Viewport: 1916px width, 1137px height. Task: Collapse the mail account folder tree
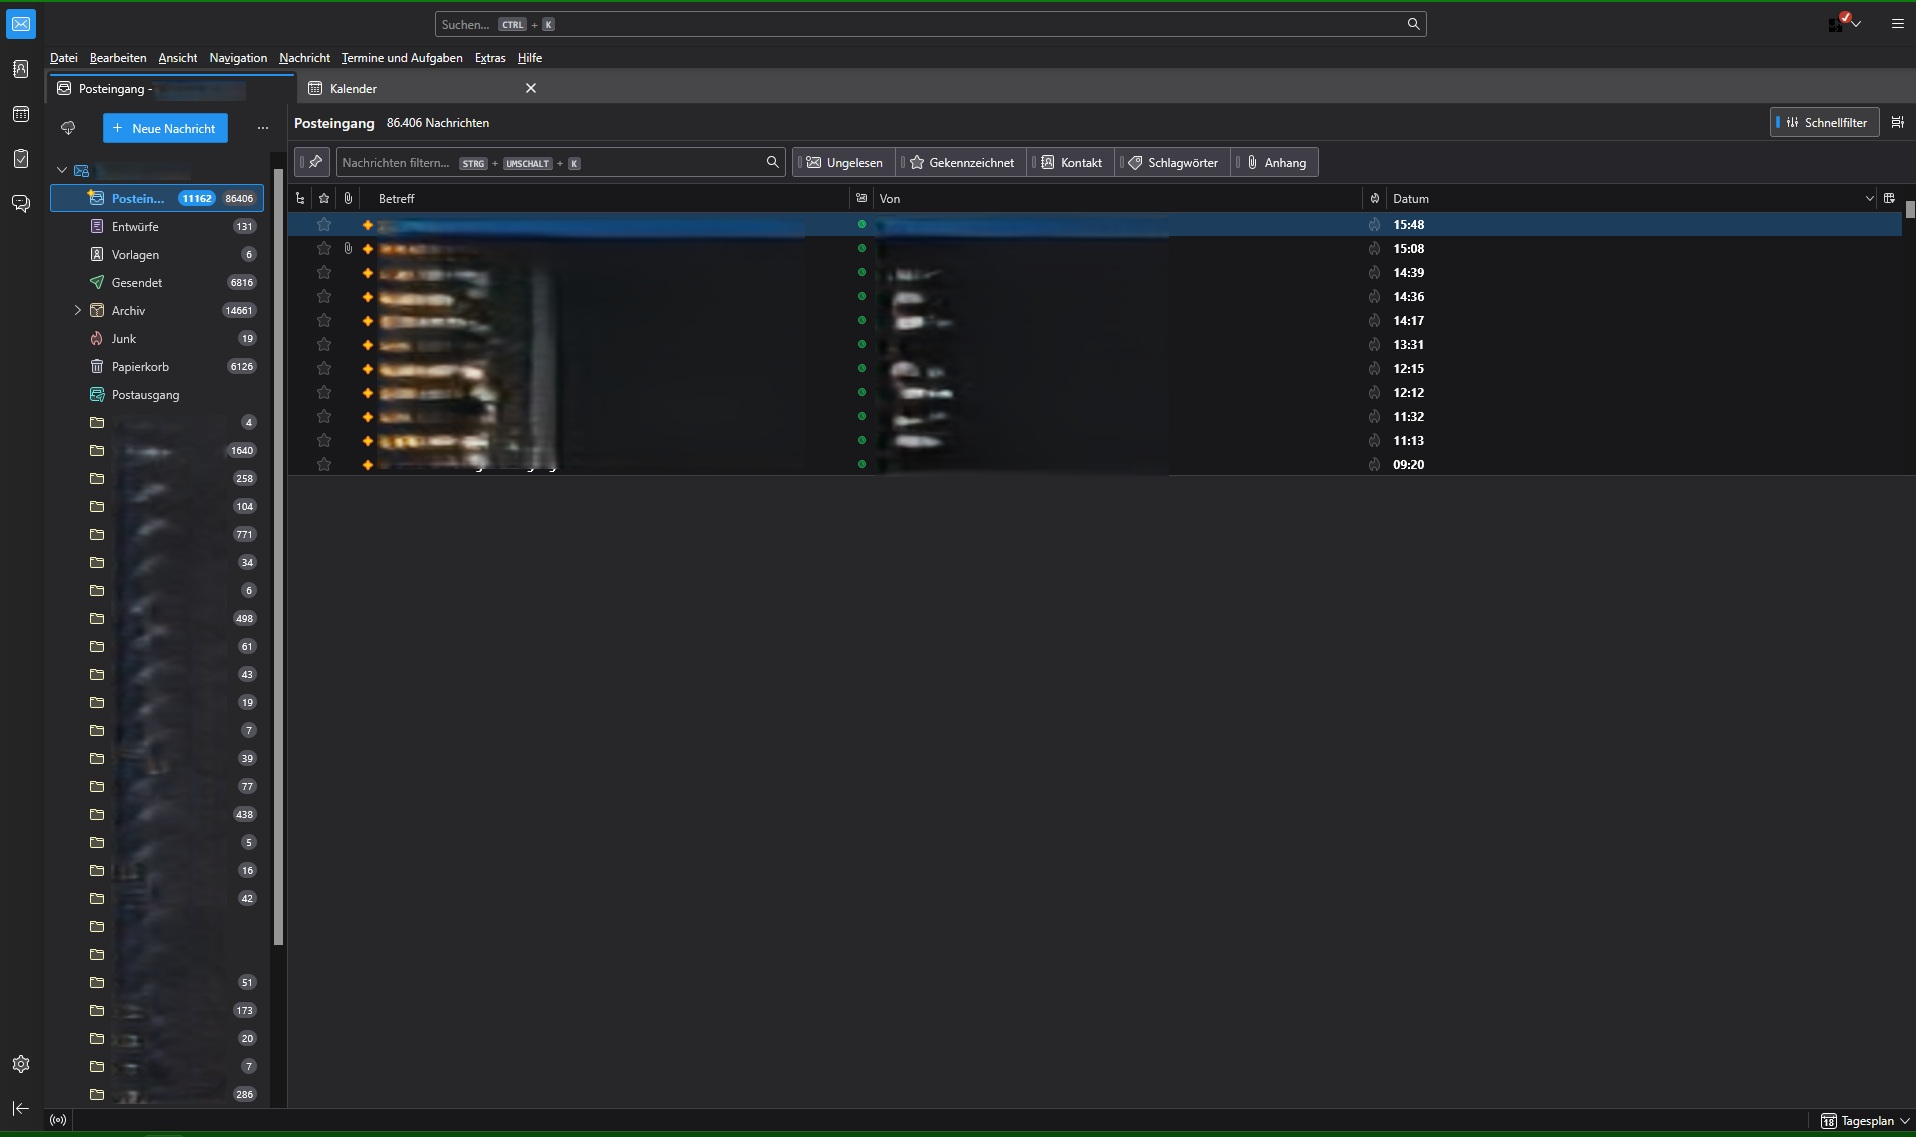(x=62, y=171)
